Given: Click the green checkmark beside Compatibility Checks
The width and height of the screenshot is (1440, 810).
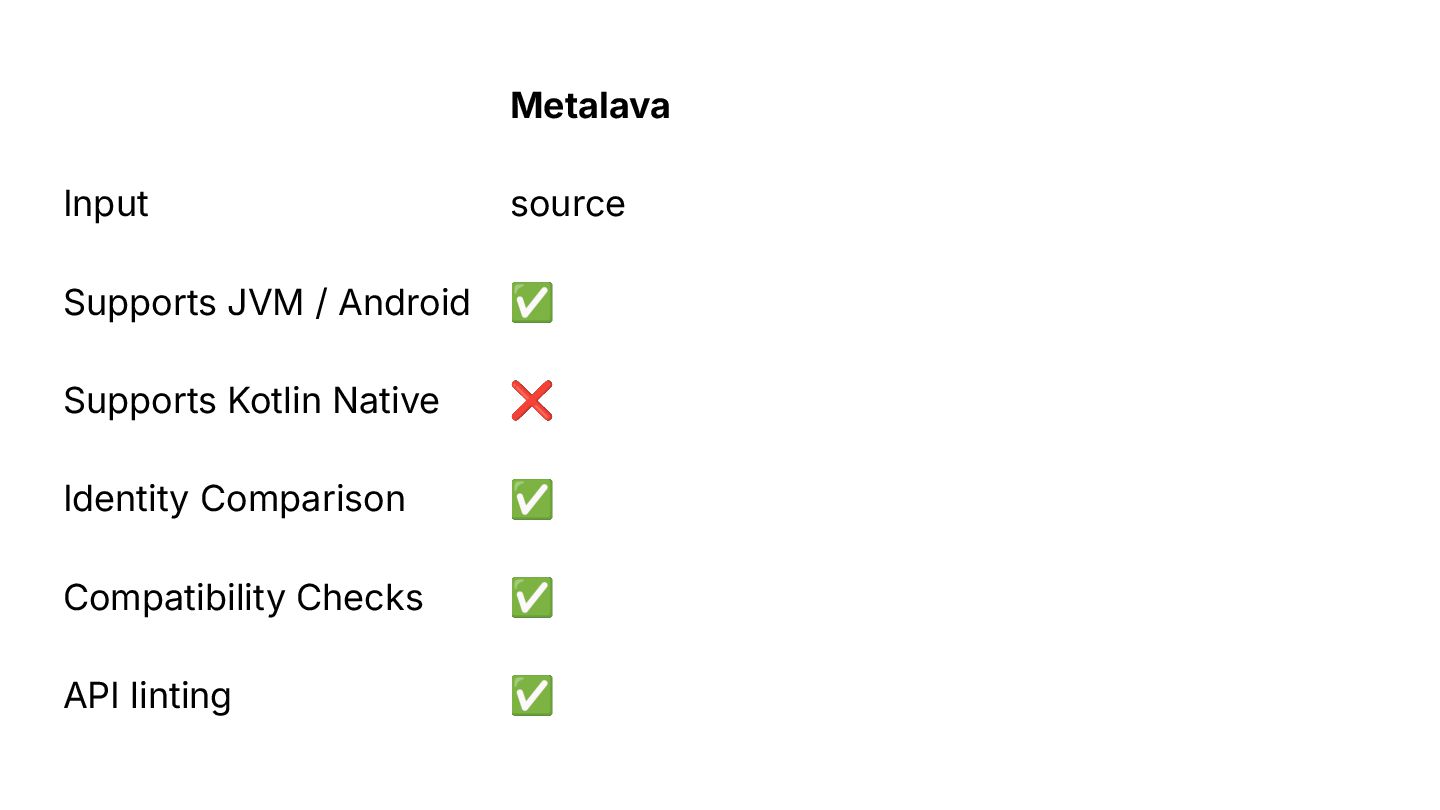Looking at the screenshot, I should click(x=532, y=597).
